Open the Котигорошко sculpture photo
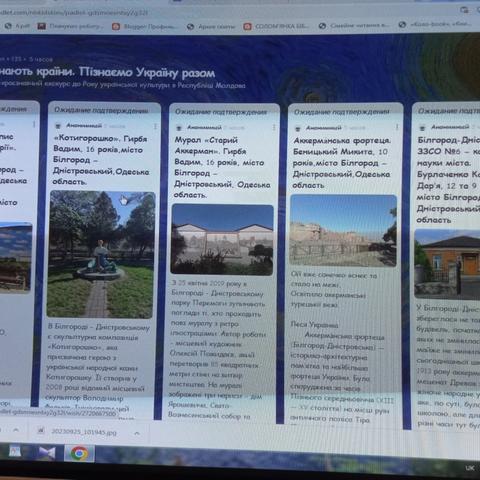 tap(101, 254)
